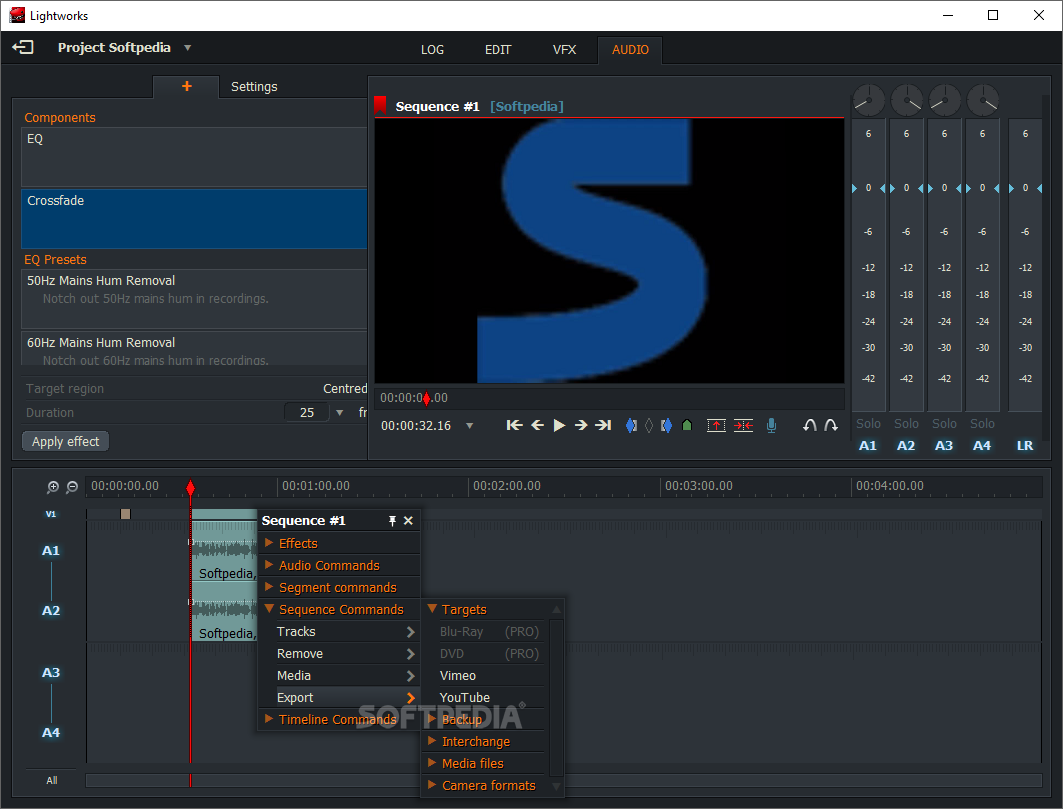Open the timecode display dropdown arrow
Image resolution: width=1063 pixels, height=809 pixels.
(470, 426)
